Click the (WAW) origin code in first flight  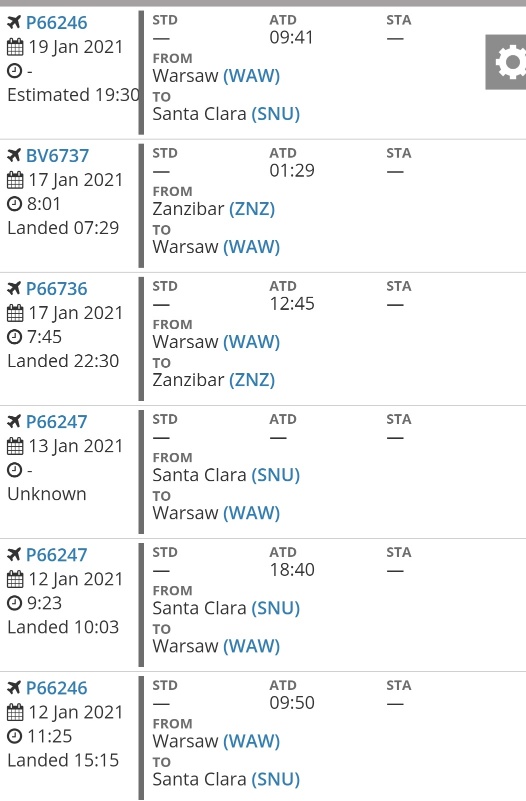(x=252, y=76)
